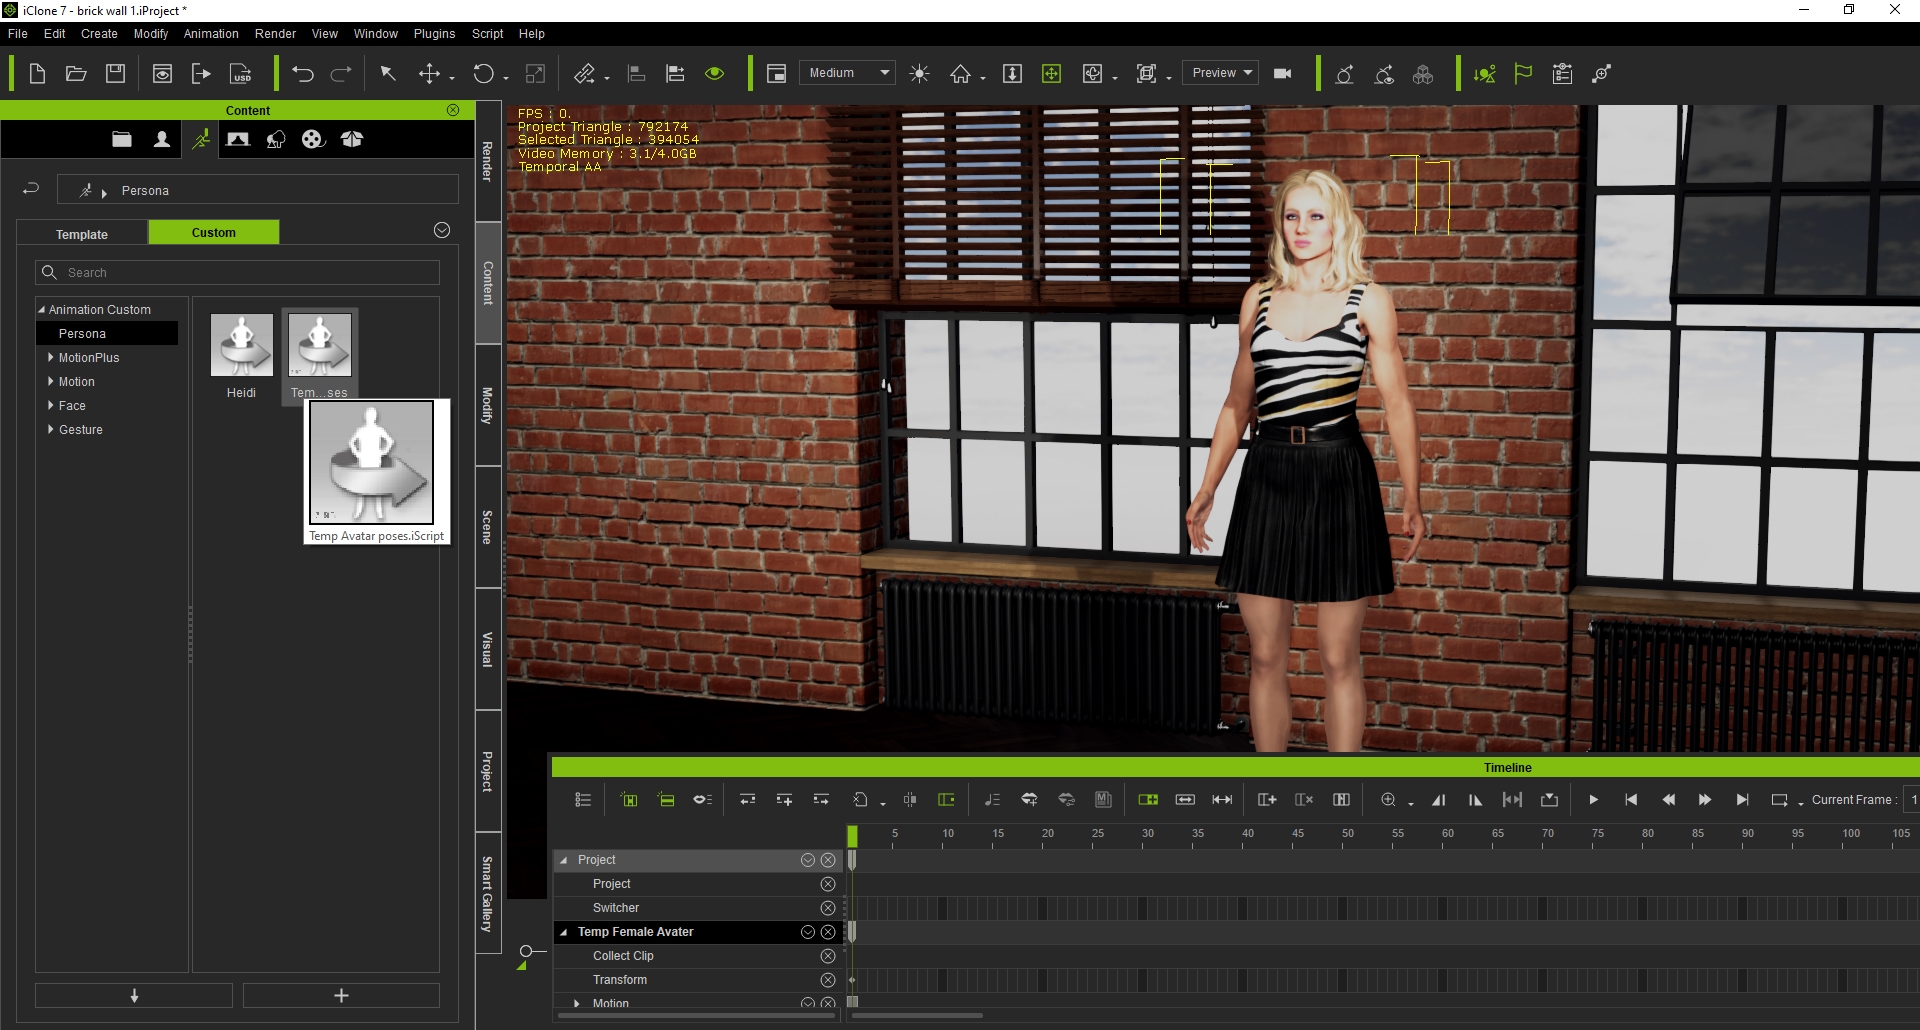This screenshot has width=1920, height=1030.
Task: Expand the Motion tree item
Action: [51, 381]
